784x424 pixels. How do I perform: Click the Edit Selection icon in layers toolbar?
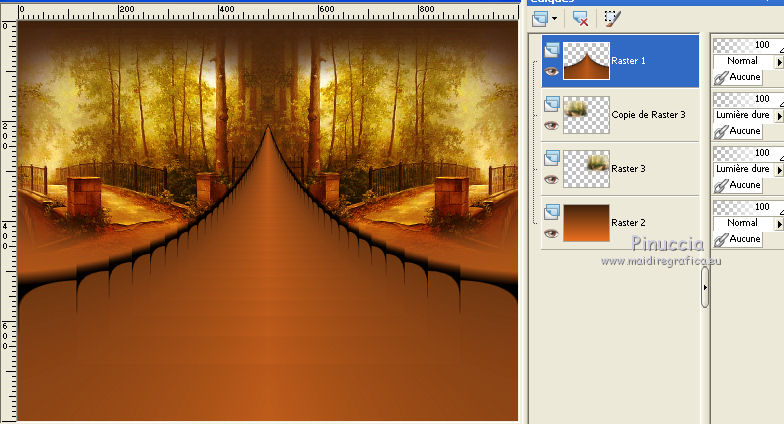pos(612,18)
